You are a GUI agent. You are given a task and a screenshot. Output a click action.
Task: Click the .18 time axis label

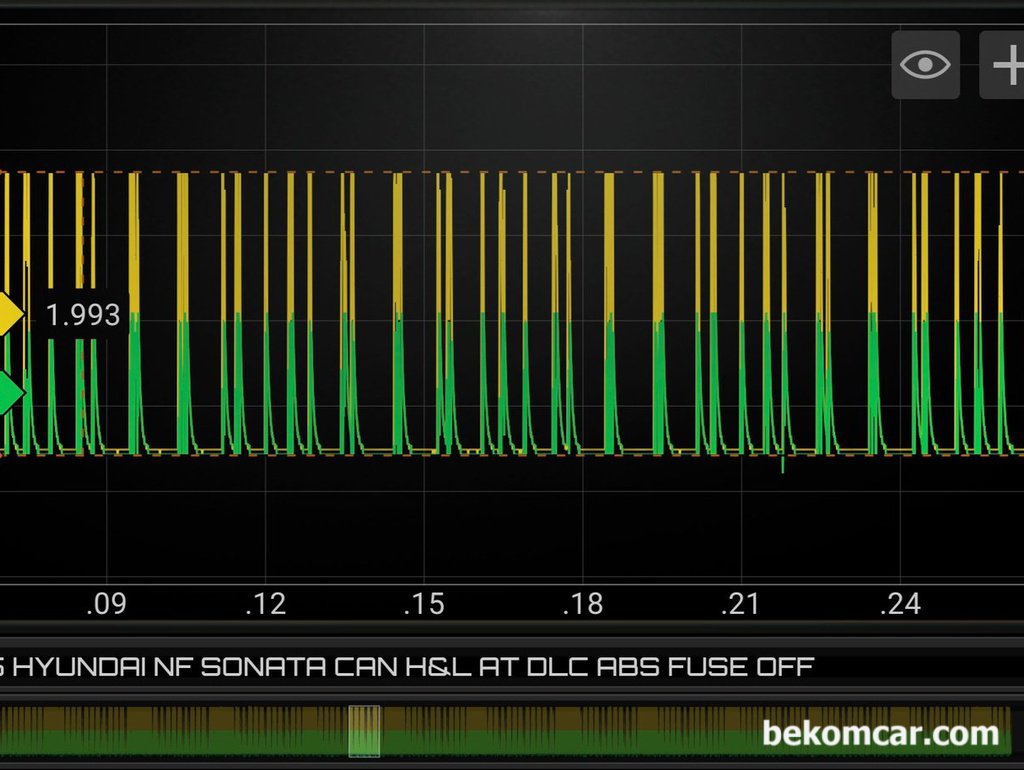point(583,604)
